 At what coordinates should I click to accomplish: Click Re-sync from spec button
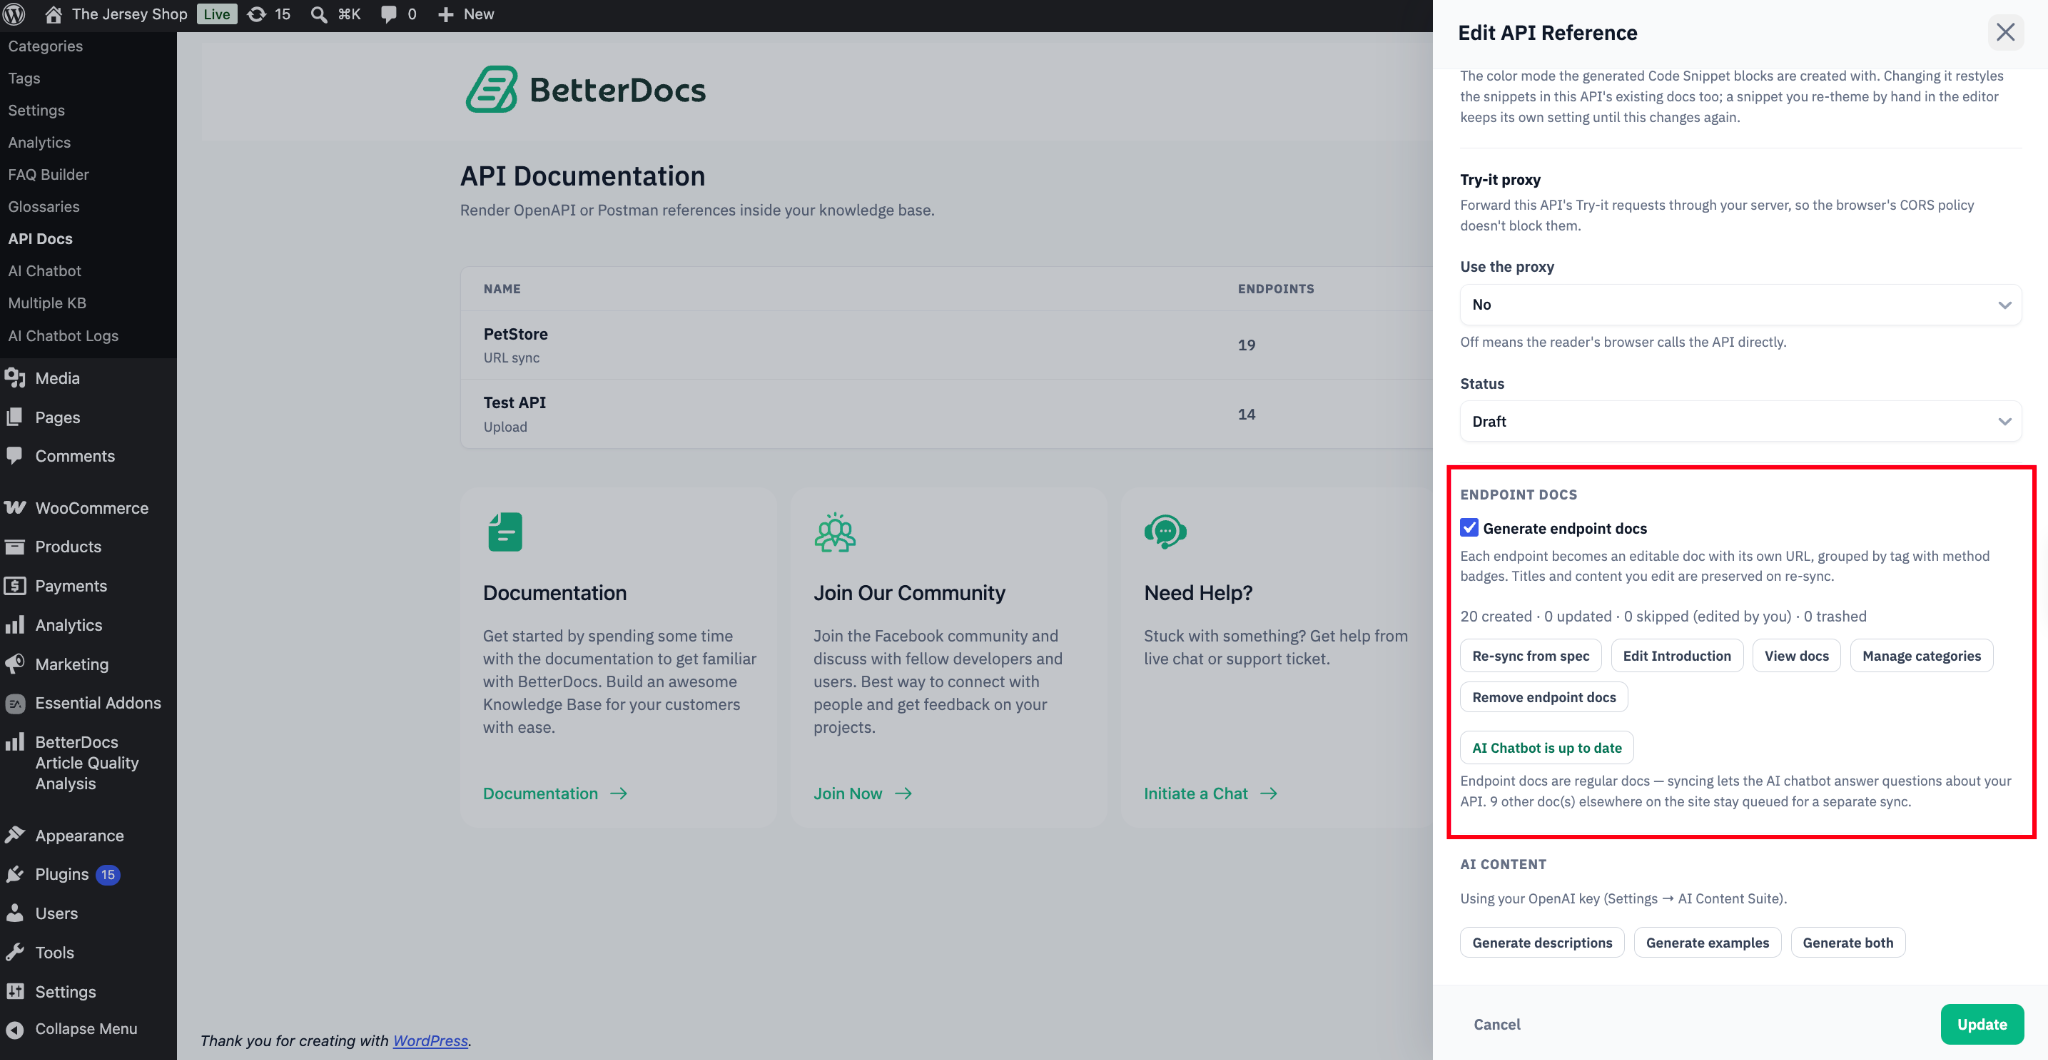pyautogui.click(x=1530, y=656)
